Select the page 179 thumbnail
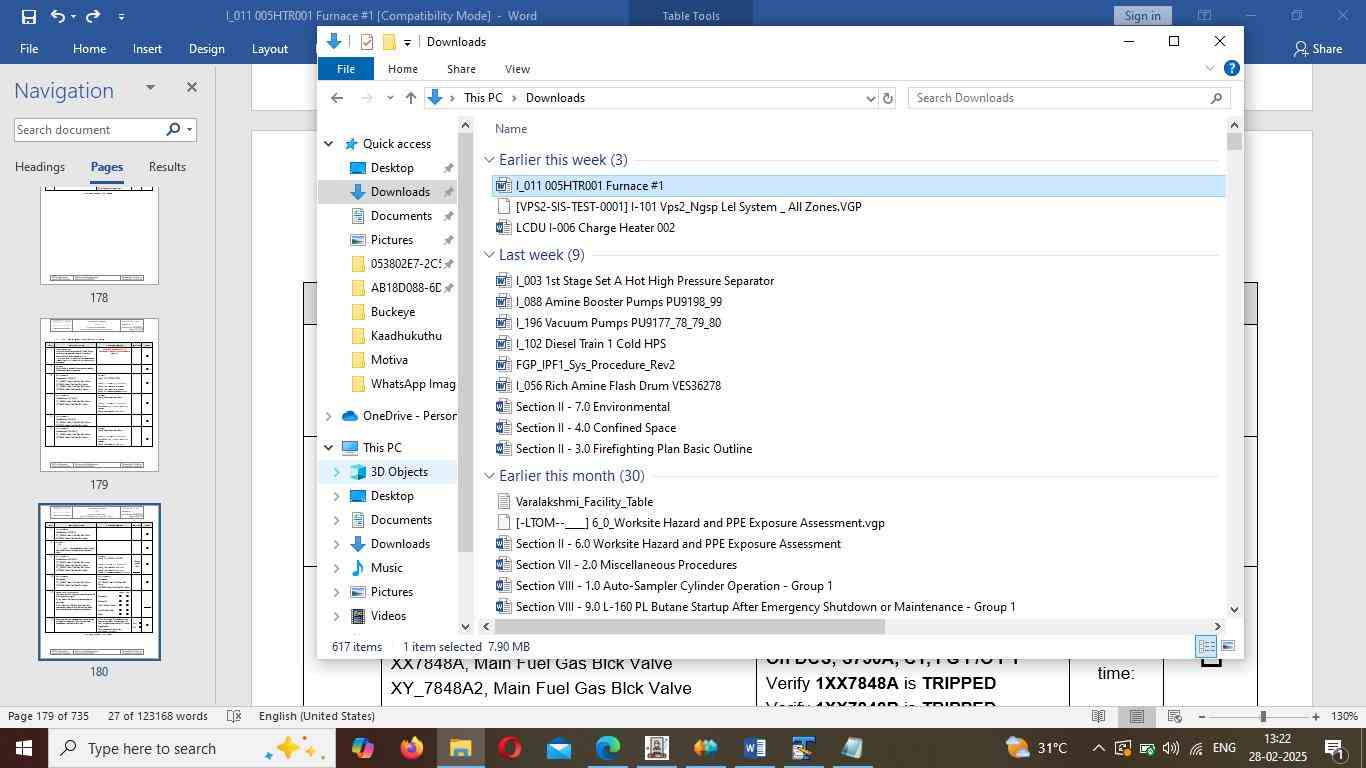 (99, 395)
